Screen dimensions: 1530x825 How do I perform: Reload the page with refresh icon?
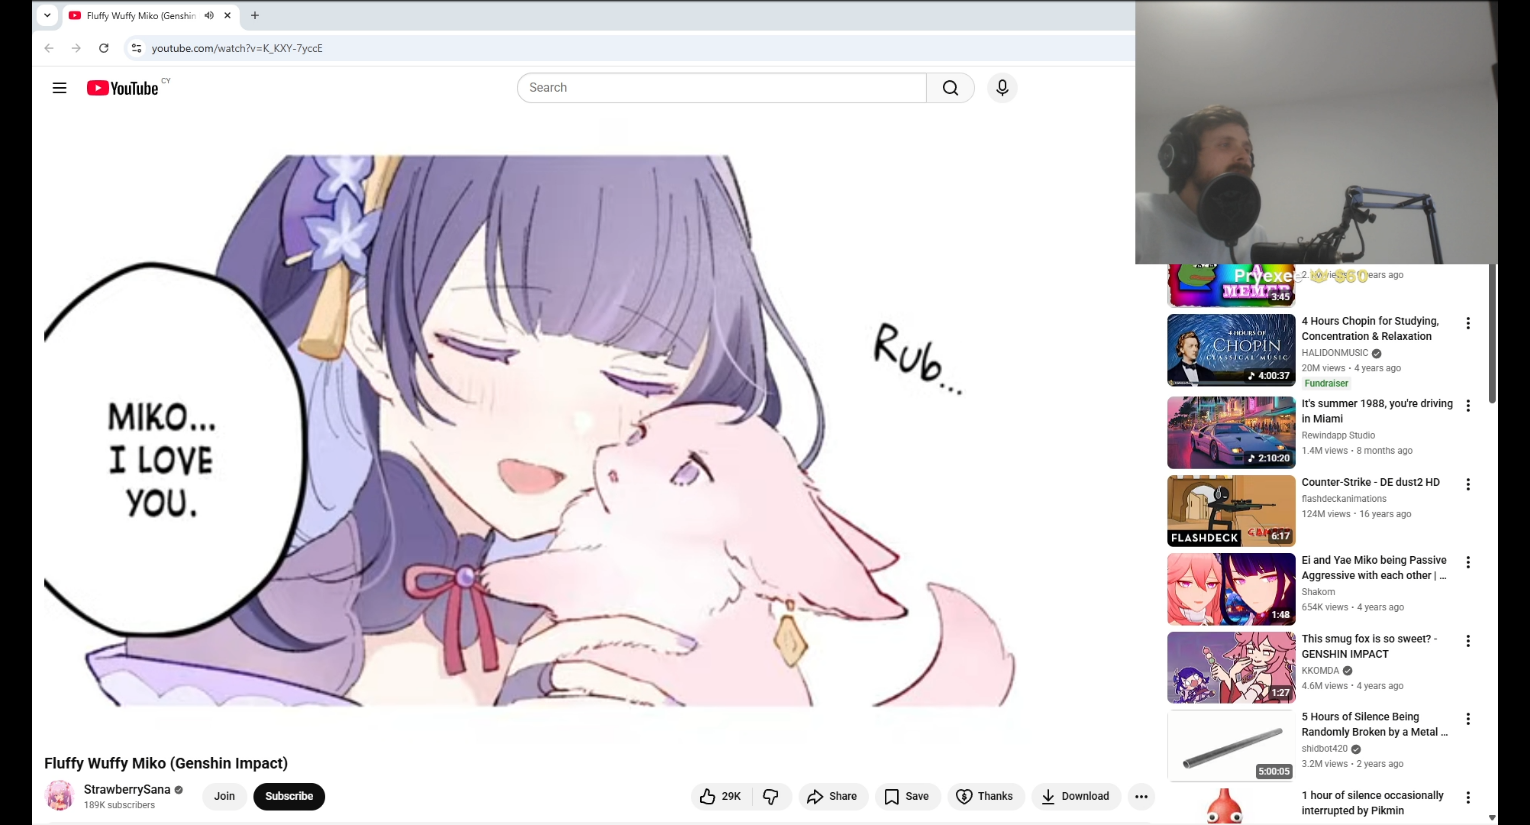tap(104, 48)
